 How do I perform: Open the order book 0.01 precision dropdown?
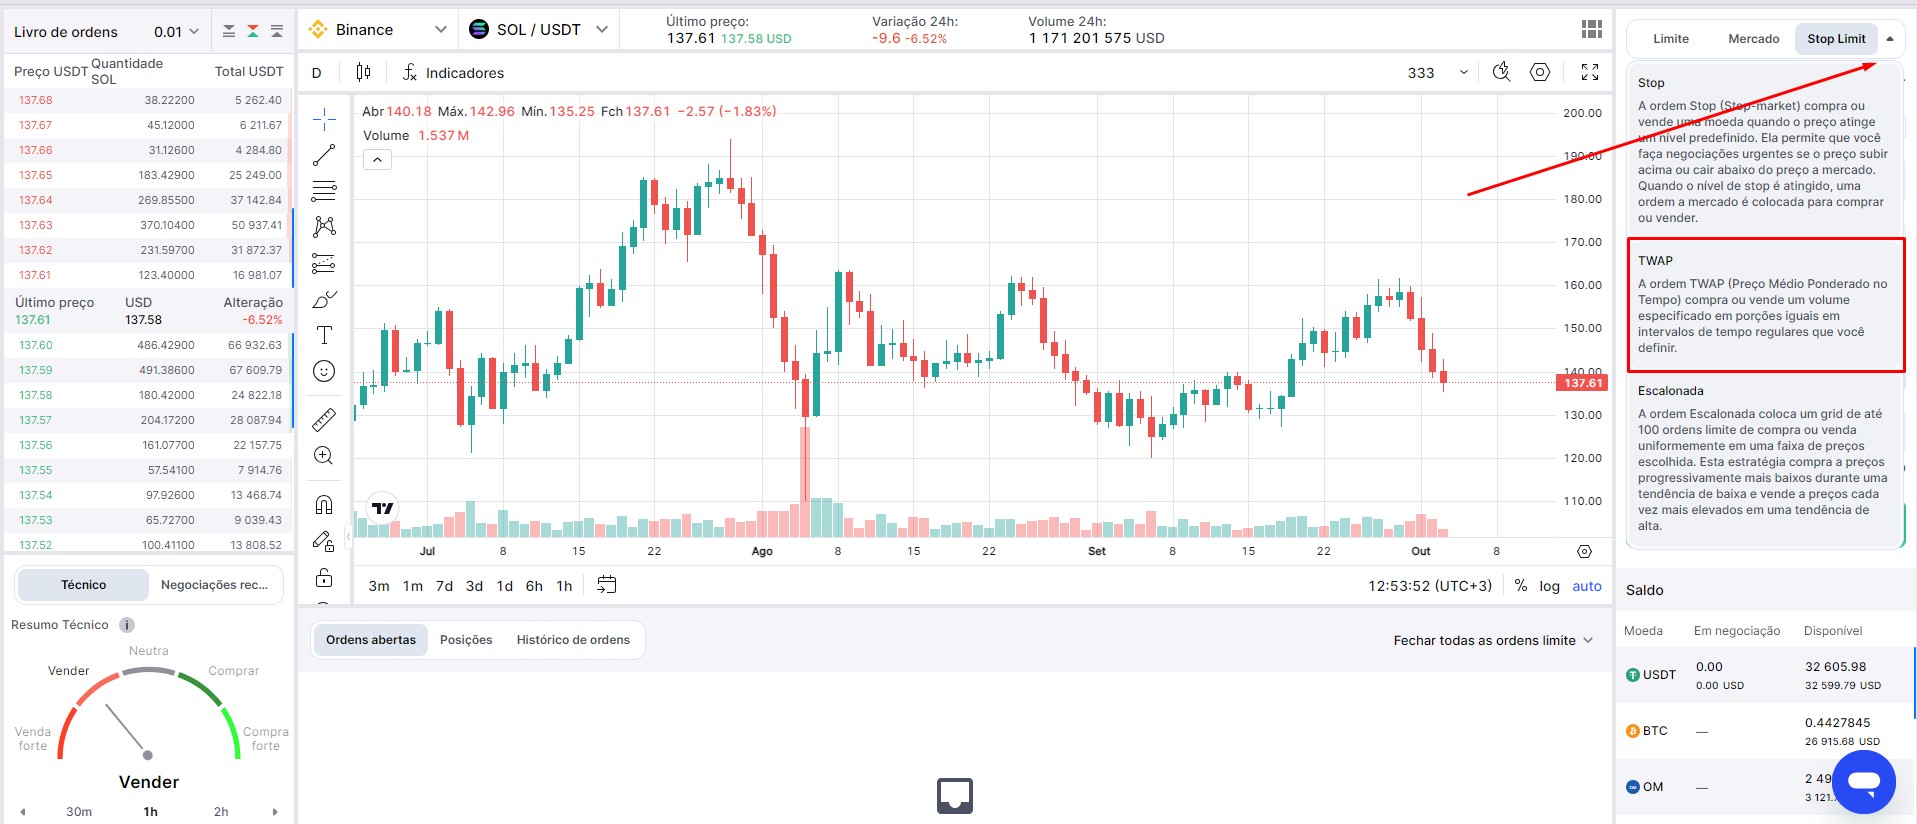point(176,32)
